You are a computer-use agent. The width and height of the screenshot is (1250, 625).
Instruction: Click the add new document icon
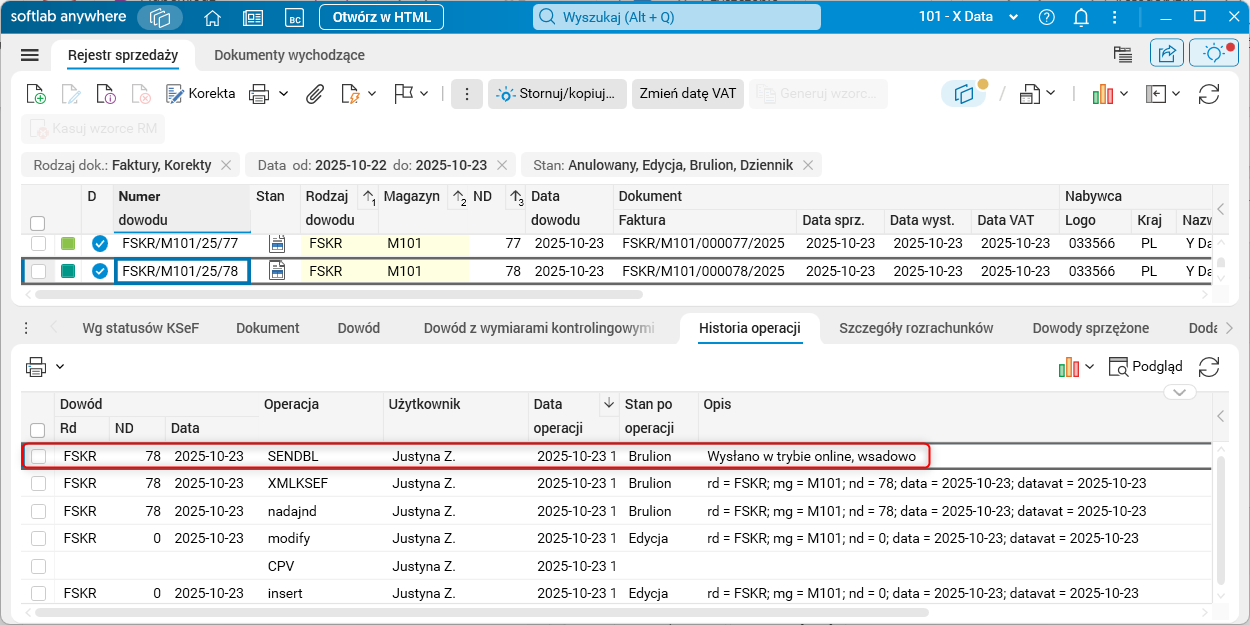pyautogui.click(x=35, y=94)
